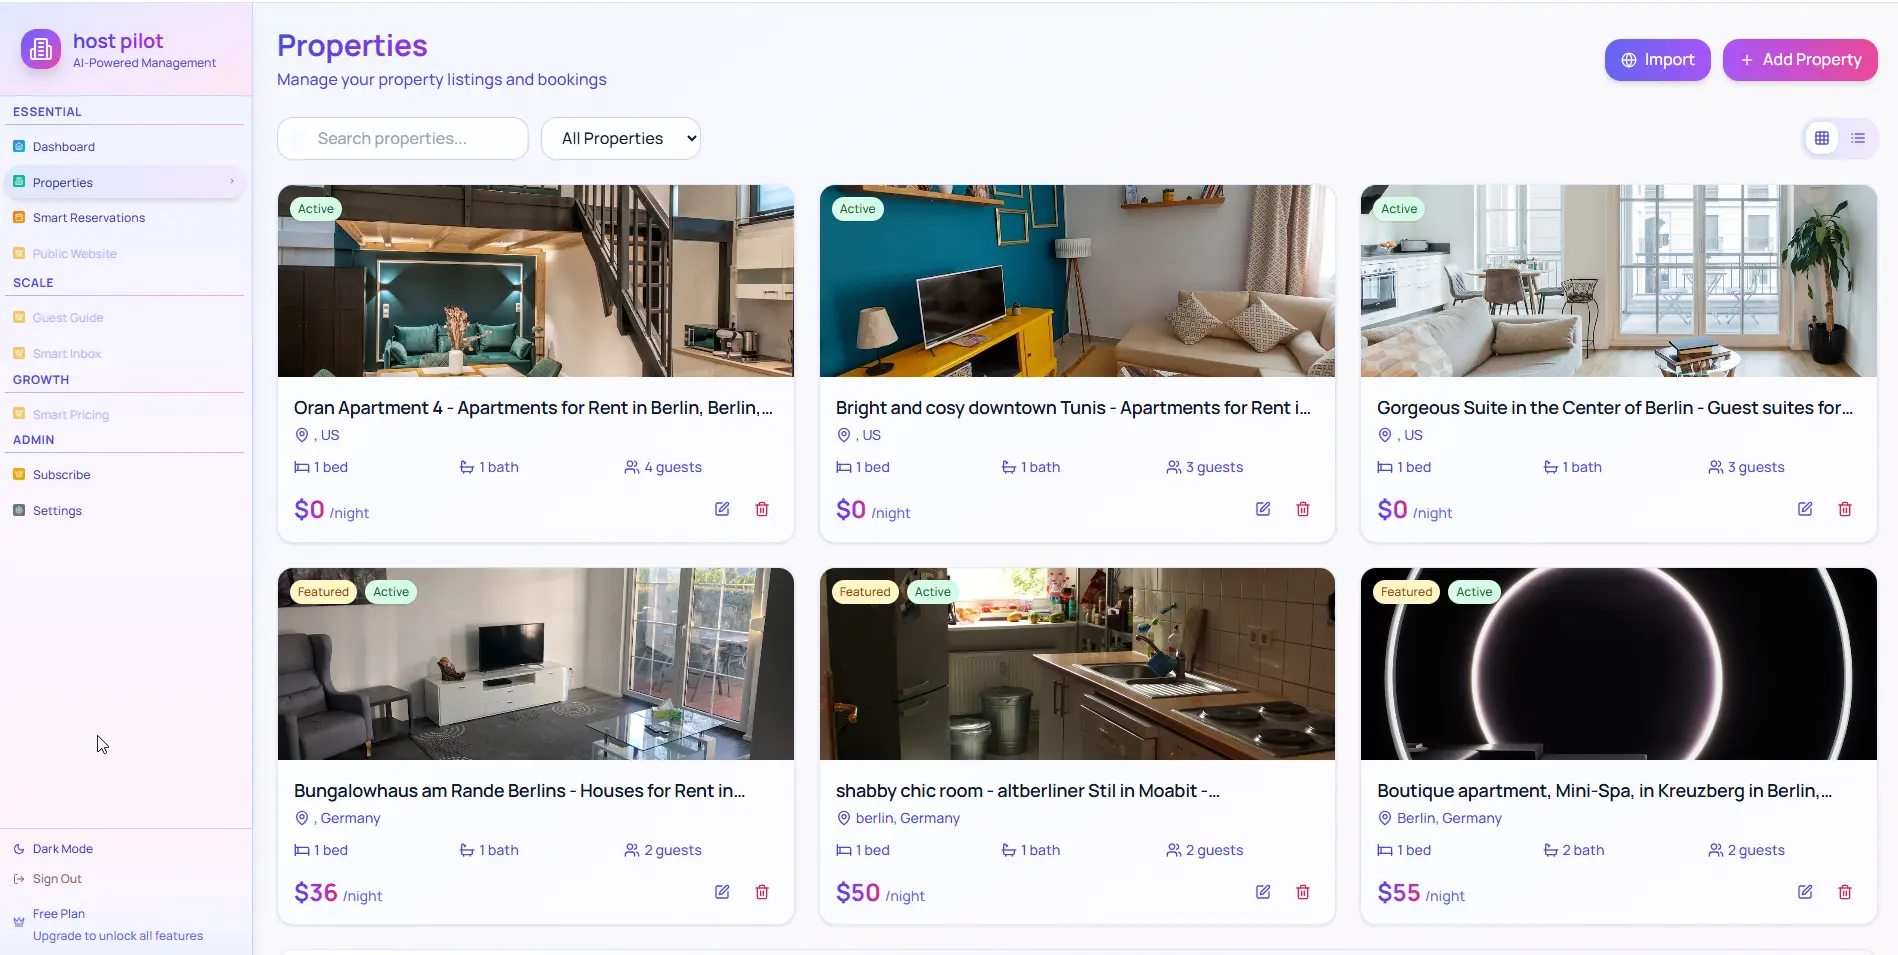Delete the shabby chic room listing
The image size is (1898, 955).
point(1302,891)
